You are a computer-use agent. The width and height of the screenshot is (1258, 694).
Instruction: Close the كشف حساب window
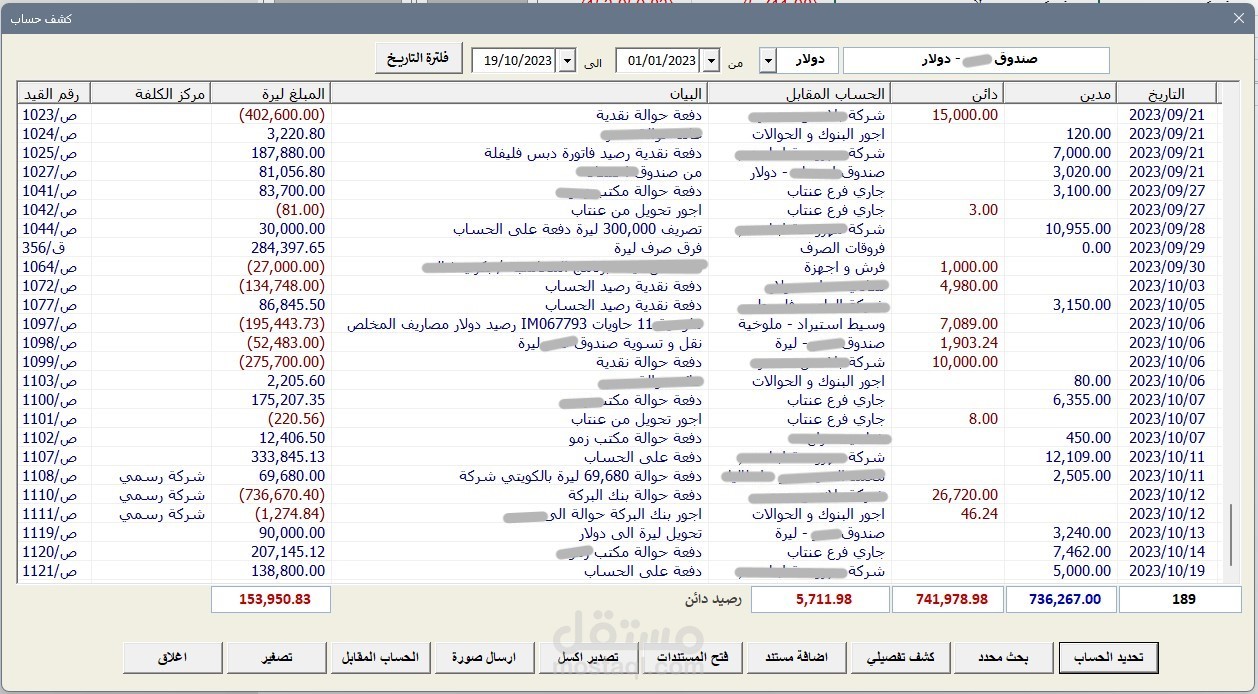tap(1240, 19)
